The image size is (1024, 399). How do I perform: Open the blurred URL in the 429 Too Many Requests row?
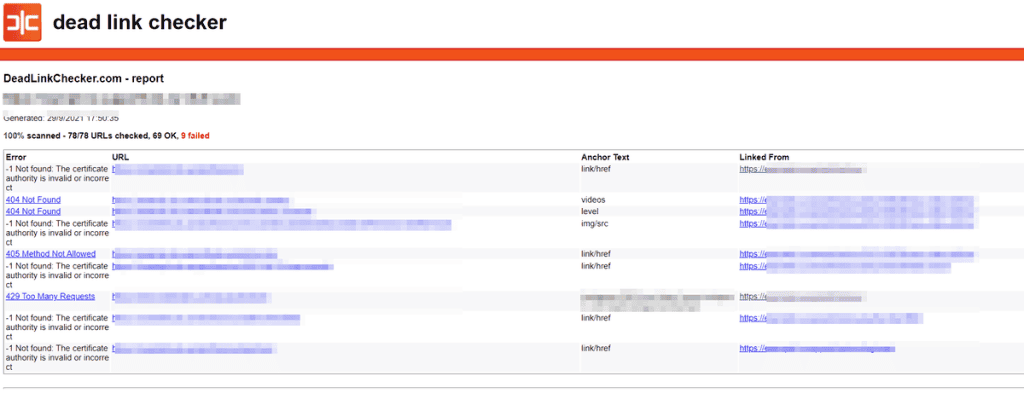coord(192,297)
